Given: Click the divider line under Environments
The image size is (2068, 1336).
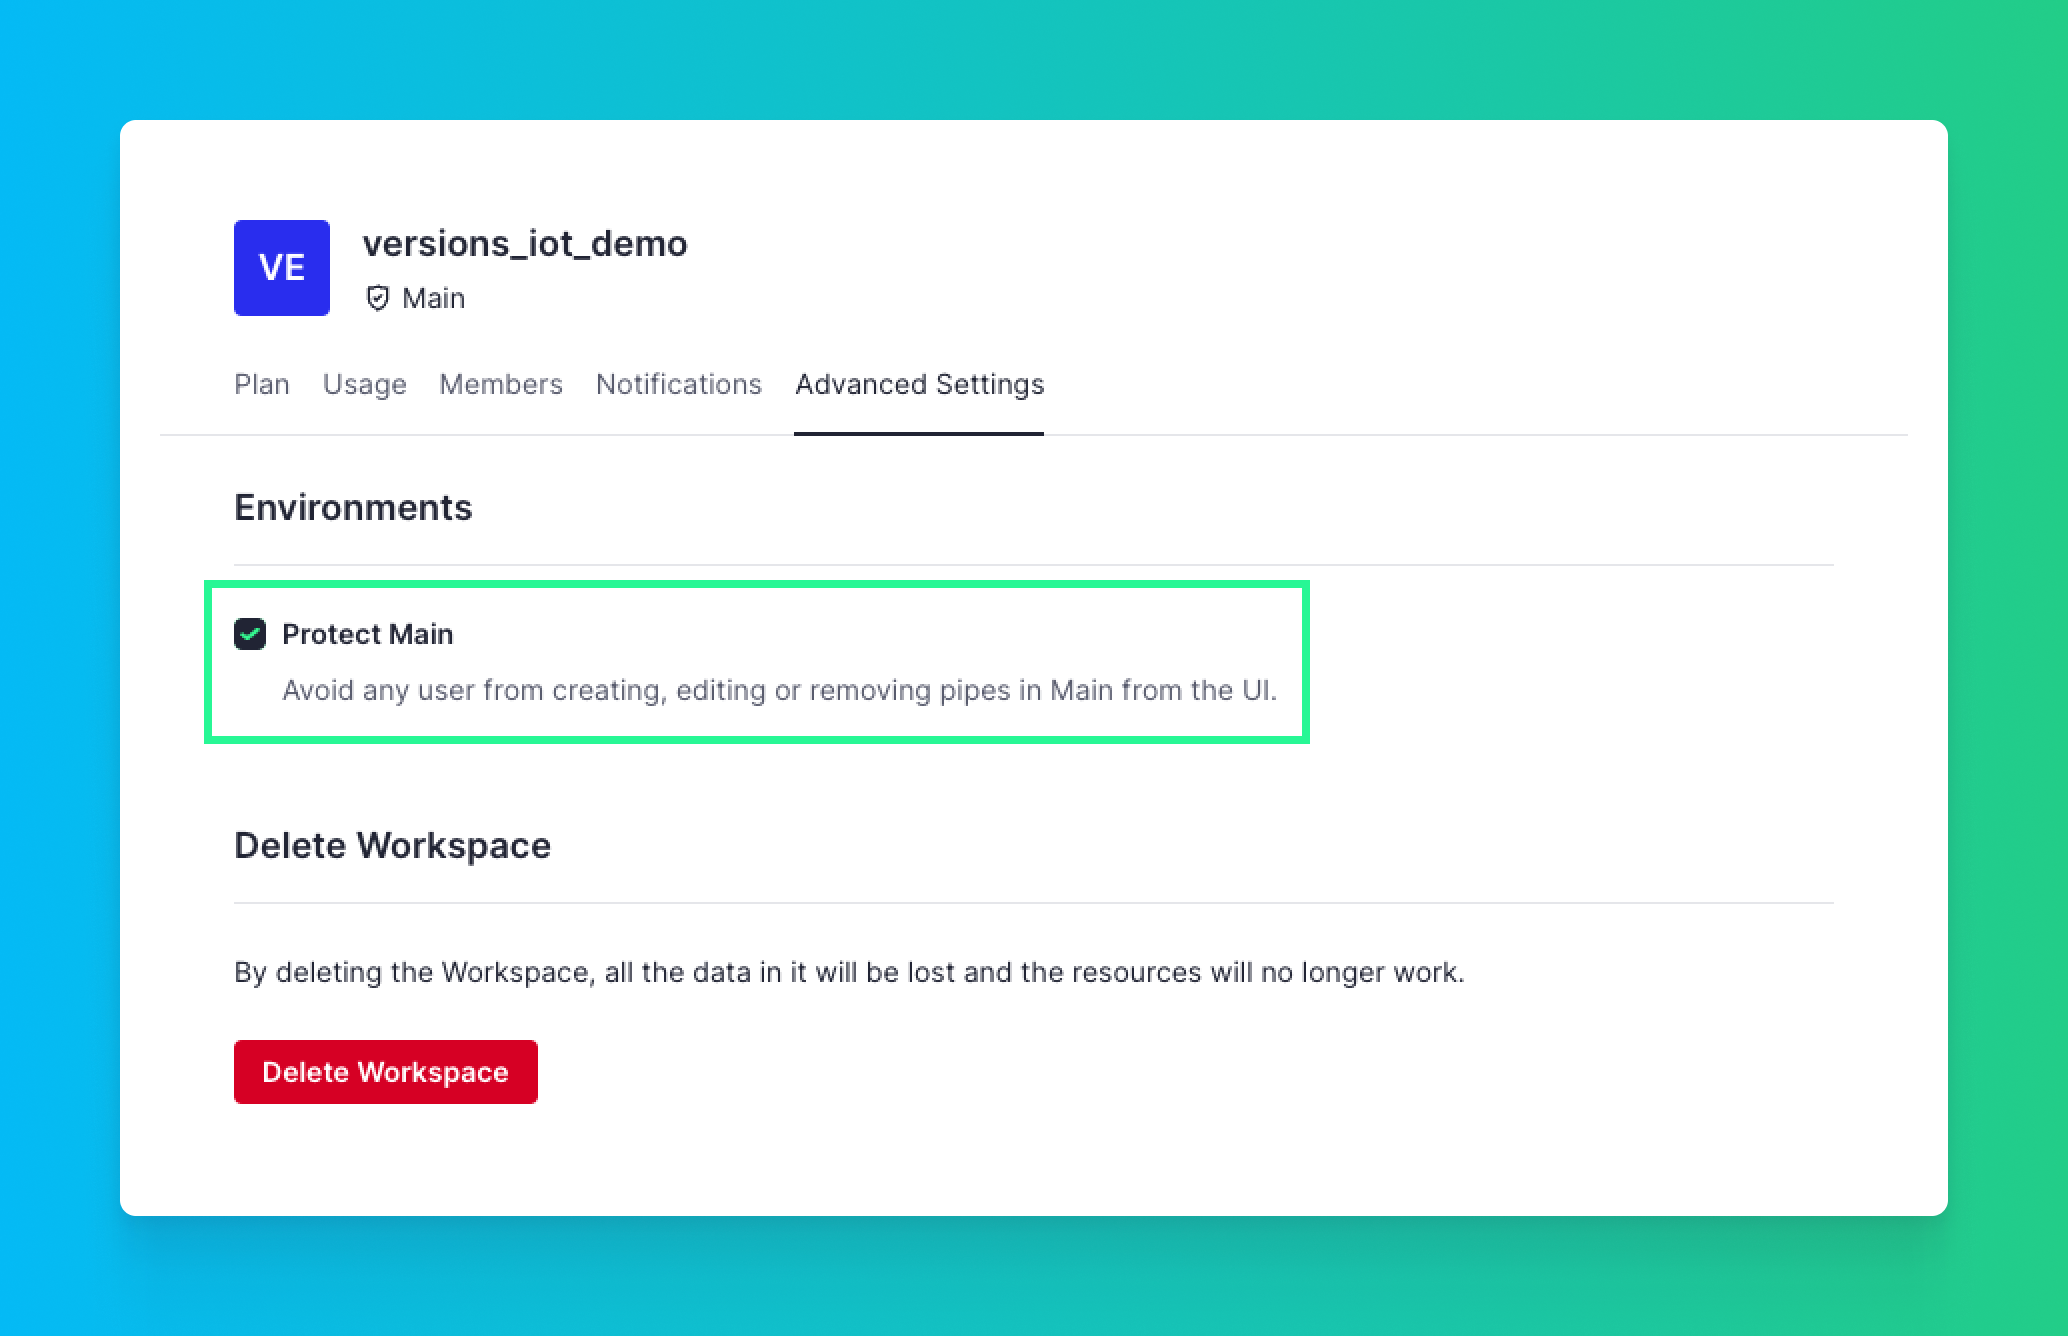Looking at the screenshot, I should 1033,565.
